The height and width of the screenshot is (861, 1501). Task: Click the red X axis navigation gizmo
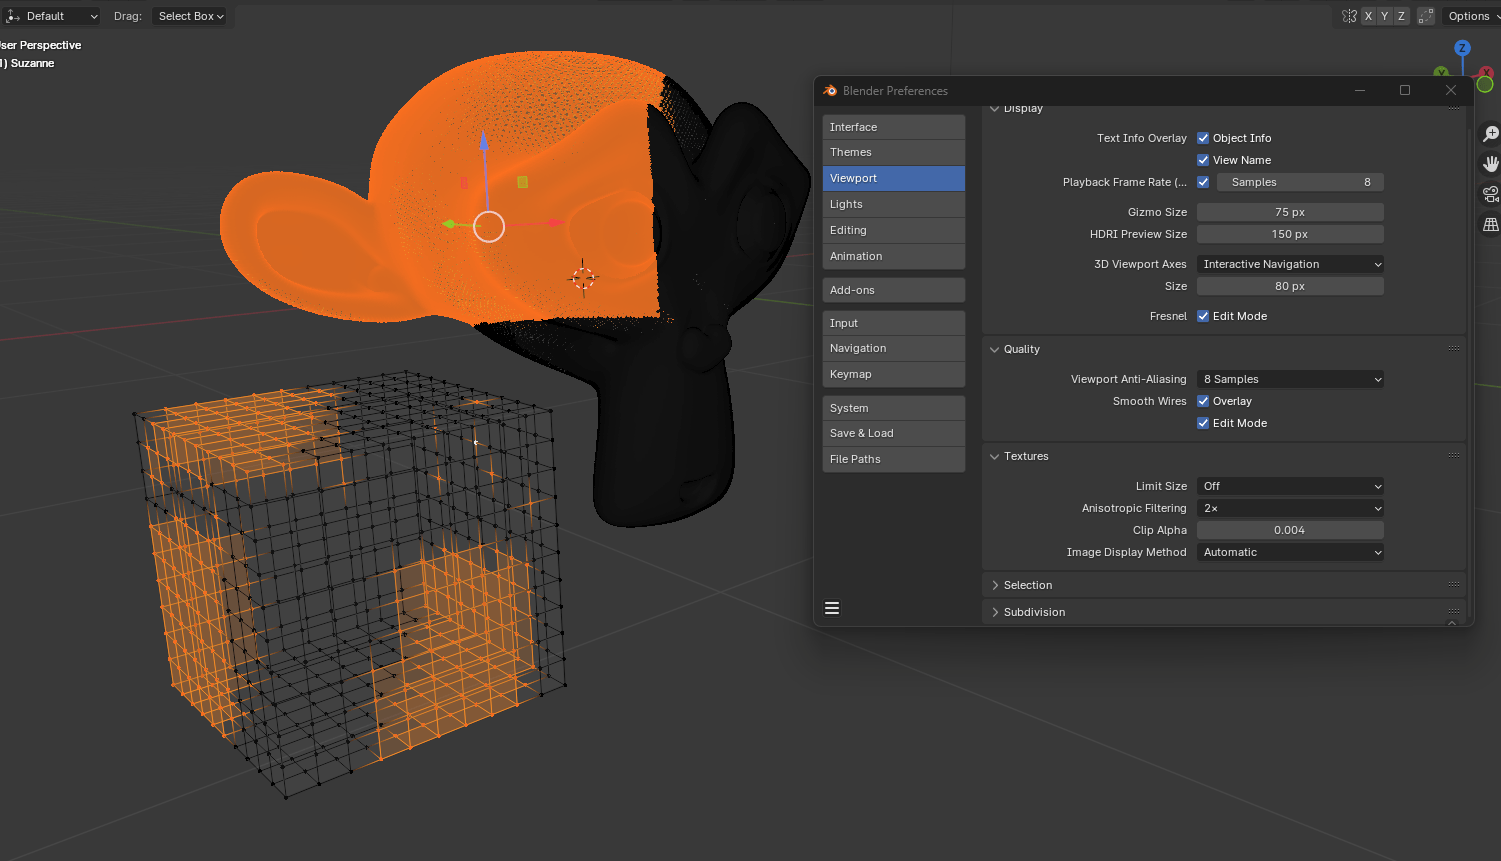click(x=1487, y=72)
